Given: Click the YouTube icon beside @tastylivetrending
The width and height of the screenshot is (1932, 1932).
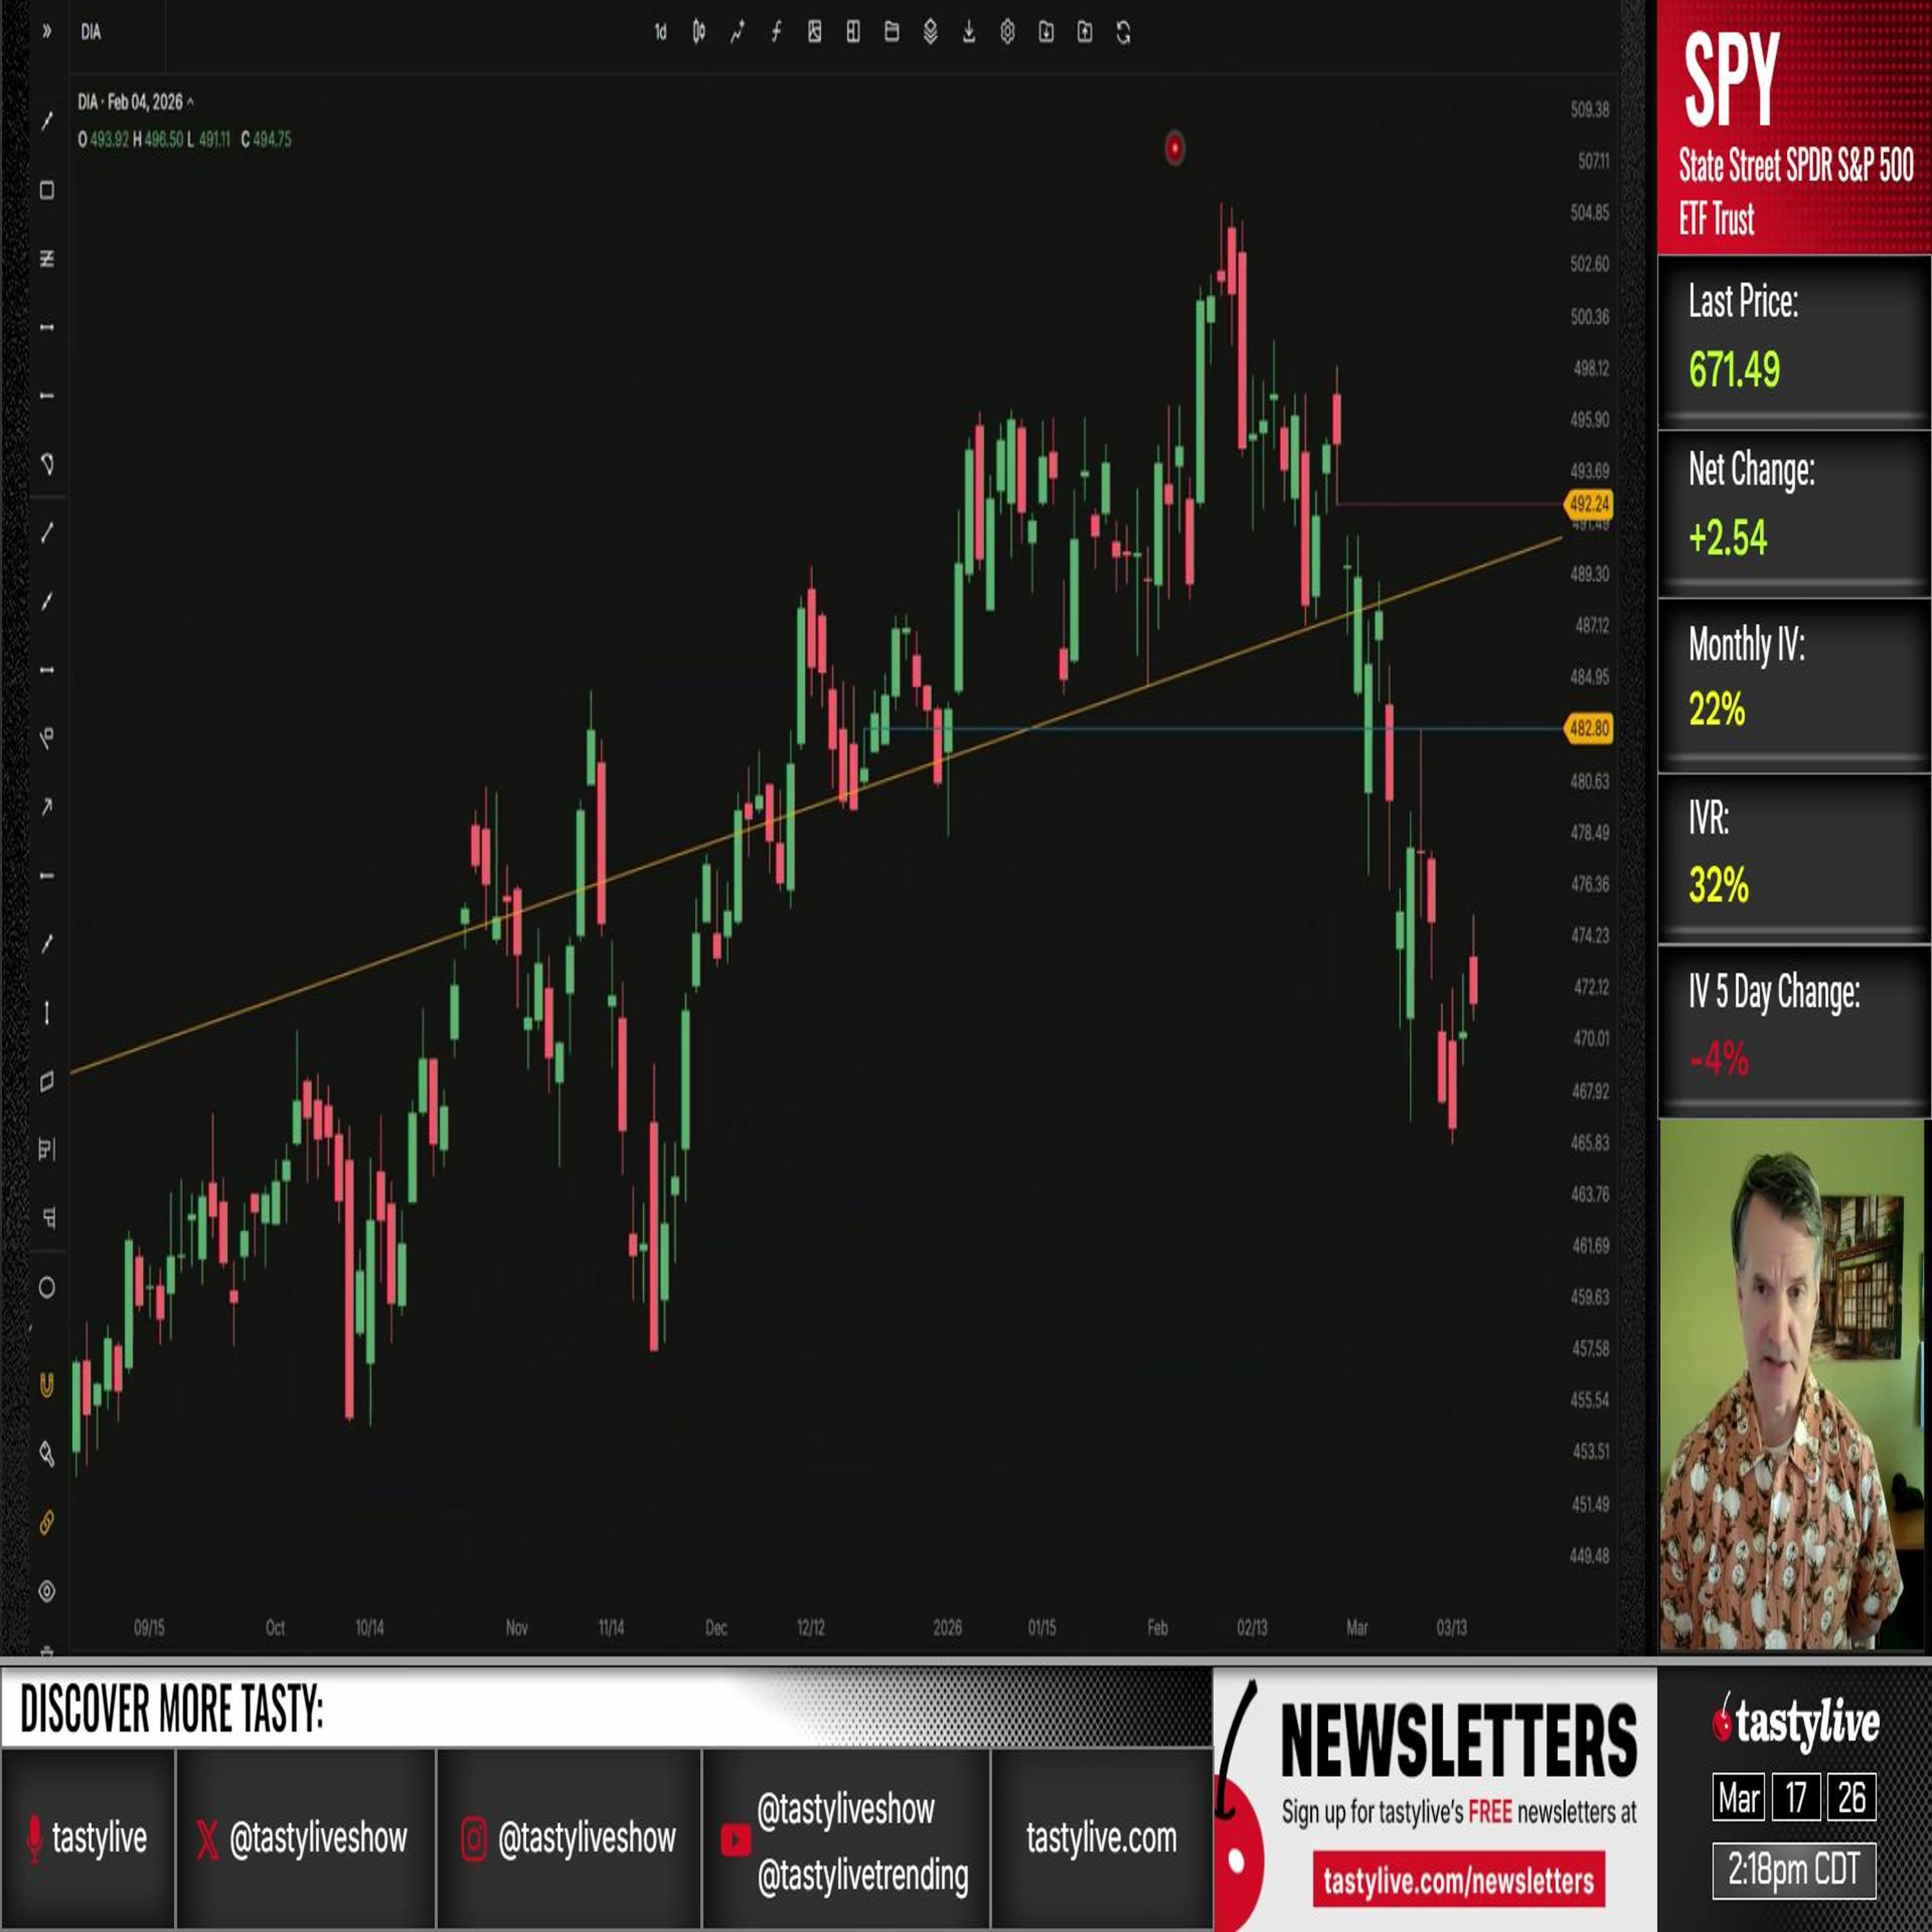Looking at the screenshot, I should [x=735, y=1840].
